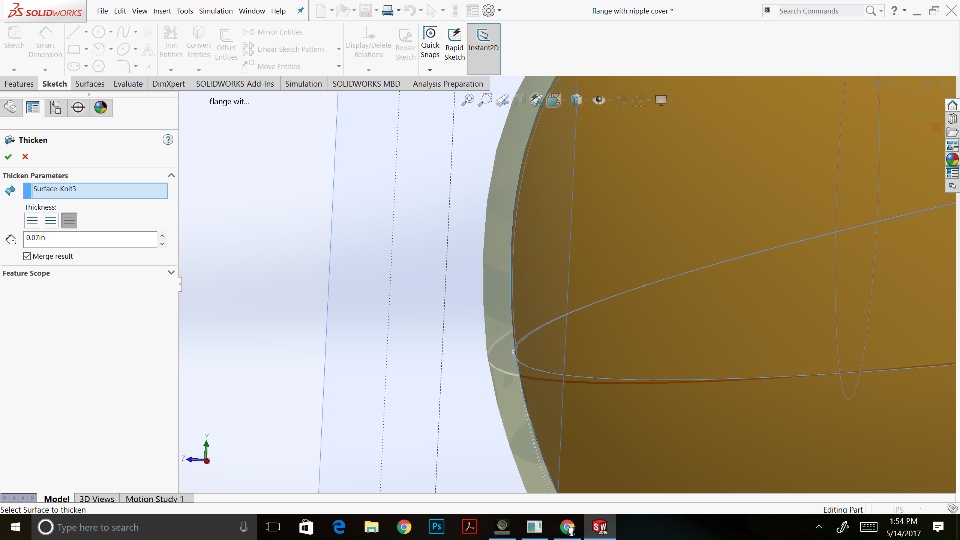Click Quick Snaps tool
Screen dimensions: 960x540
click(x=430, y=42)
